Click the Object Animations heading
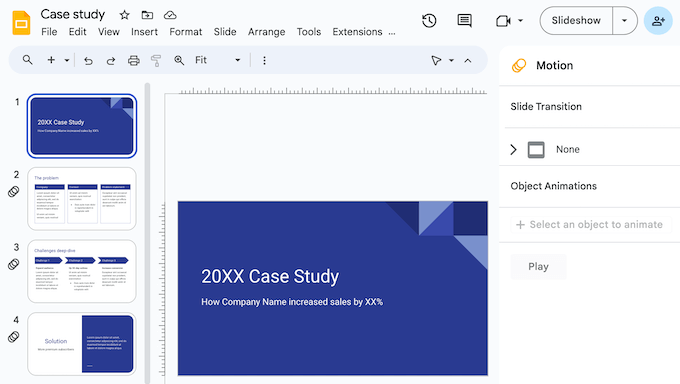Viewport: 680px width, 384px height. pos(553,186)
